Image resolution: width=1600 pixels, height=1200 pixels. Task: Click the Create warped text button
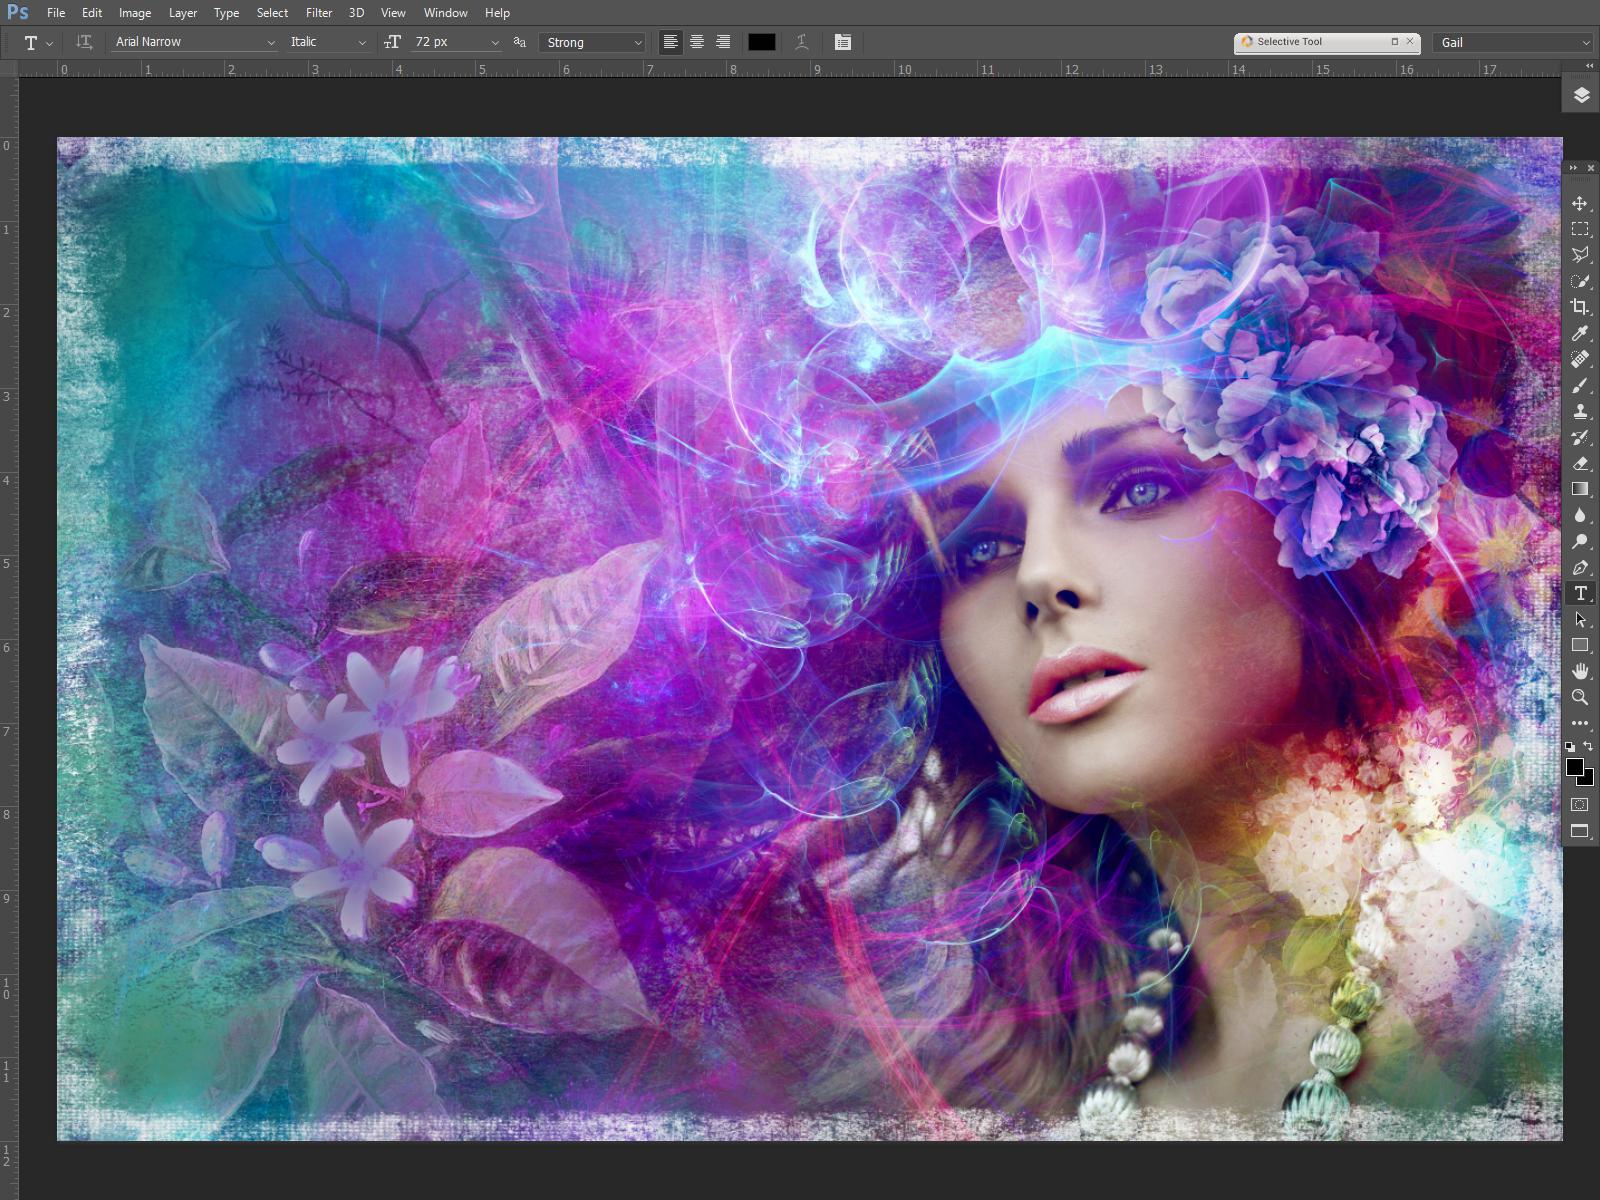click(x=802, y=42)
